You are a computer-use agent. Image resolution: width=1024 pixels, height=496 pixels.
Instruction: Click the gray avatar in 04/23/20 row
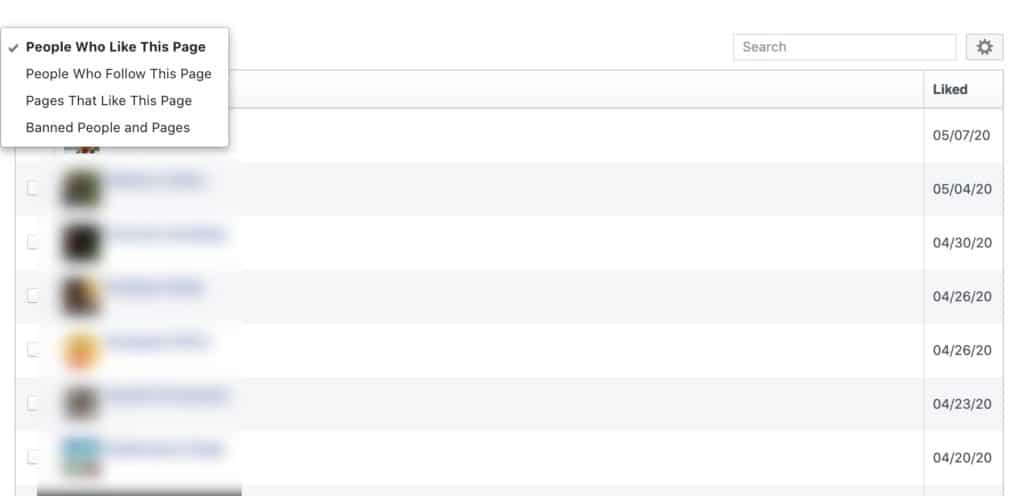pos(81,403)
